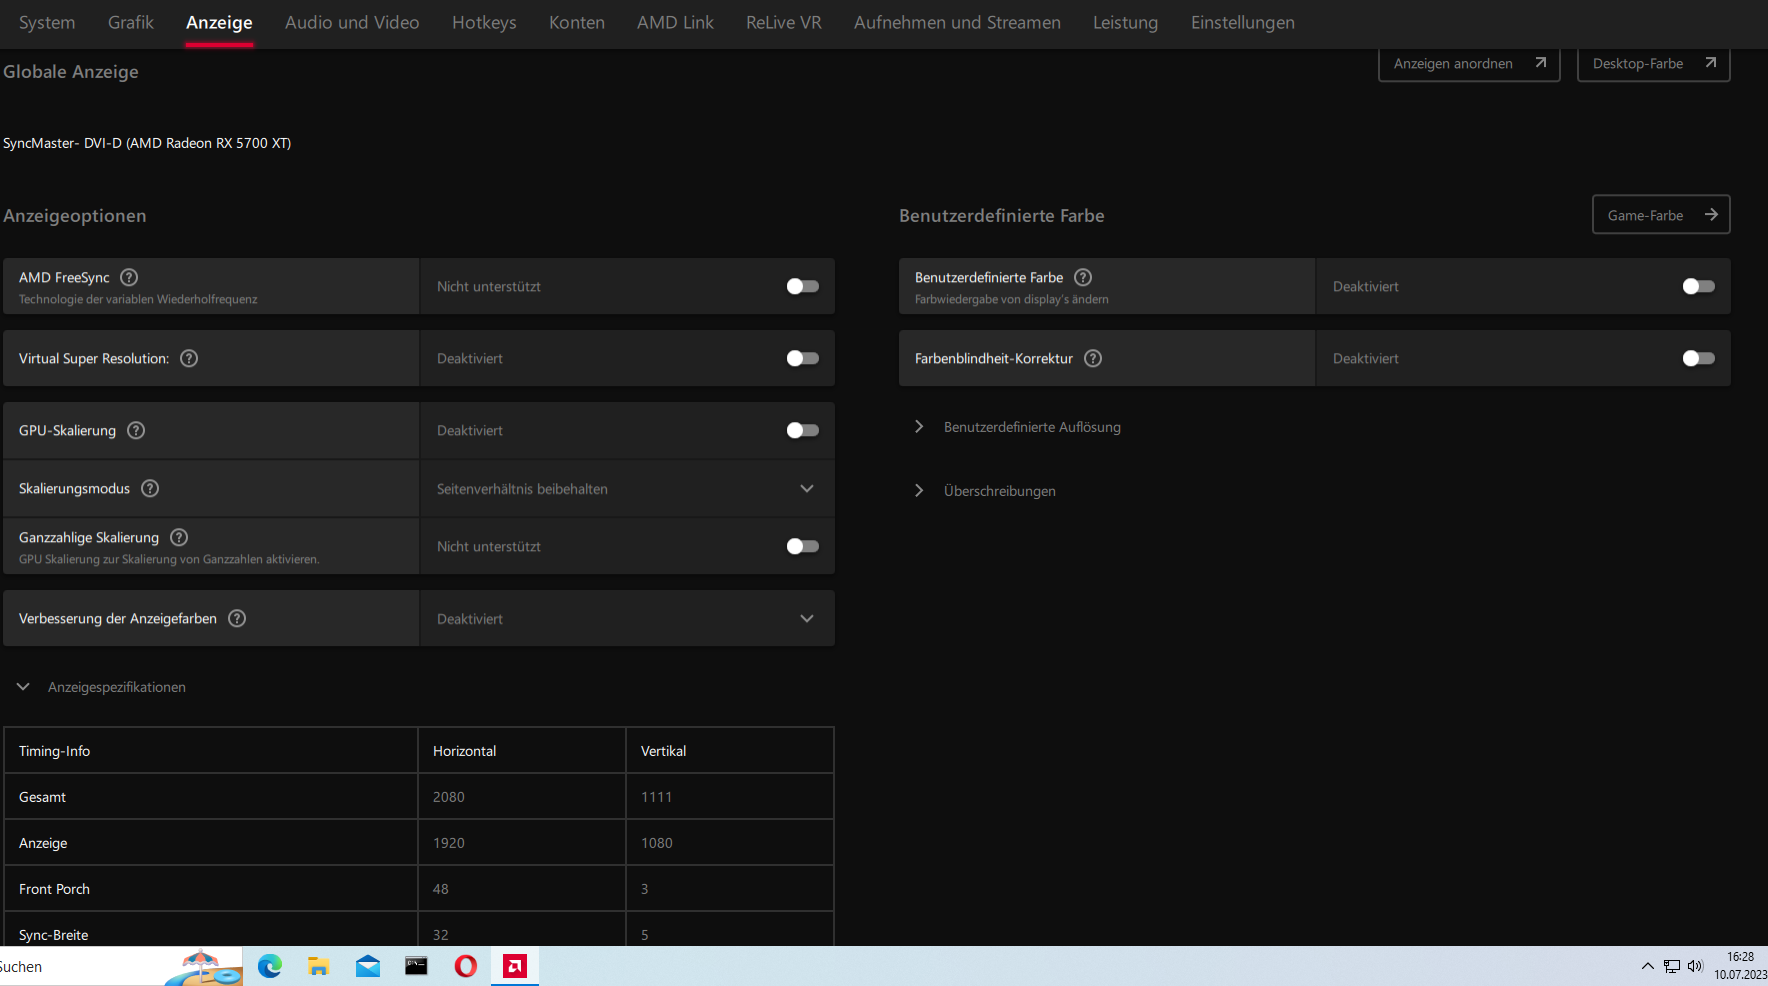This screenshot has height=986, width=1768.
Task: Click the volume speaker tray icon
Action: click(1695, 966)
